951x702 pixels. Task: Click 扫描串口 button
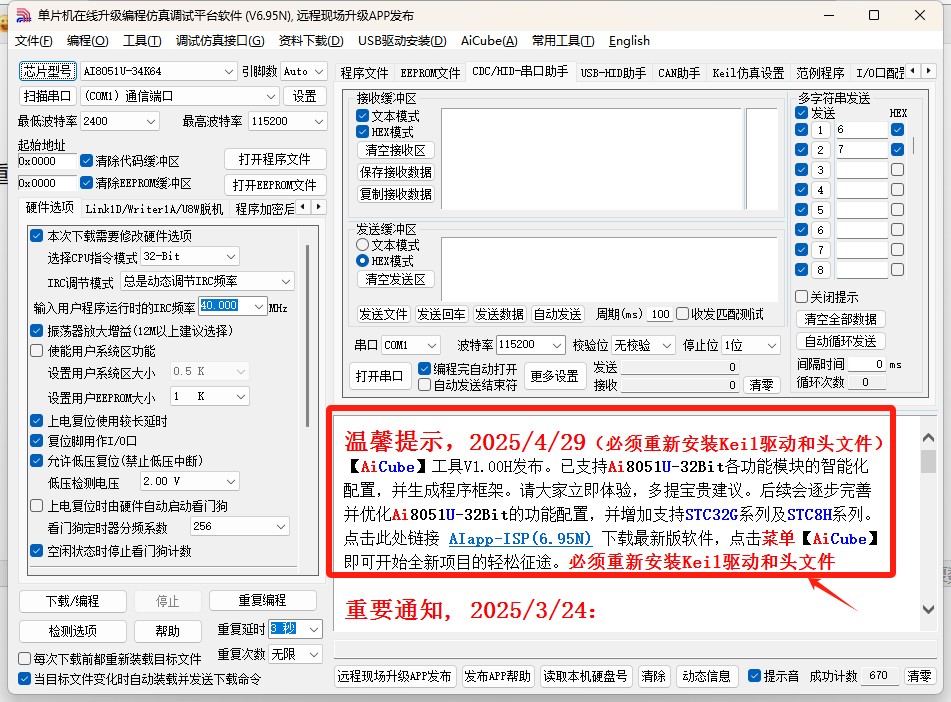[47, 96]
